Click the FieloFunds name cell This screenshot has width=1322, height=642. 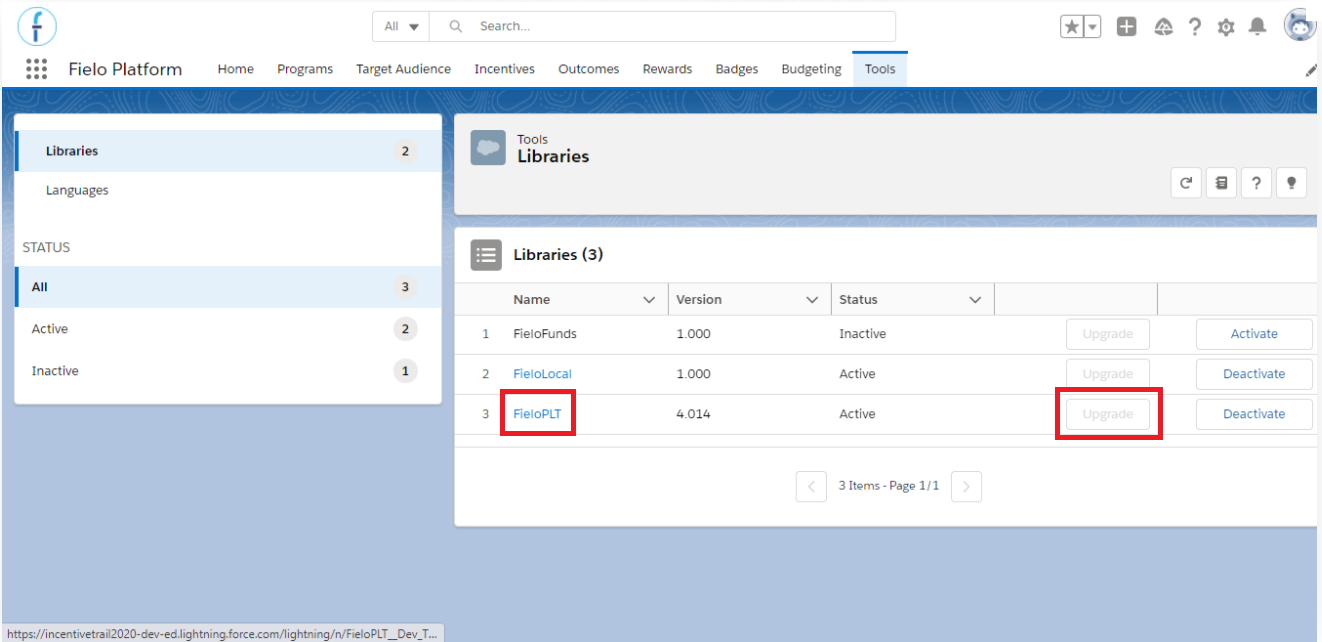click(x=545, y=334)
